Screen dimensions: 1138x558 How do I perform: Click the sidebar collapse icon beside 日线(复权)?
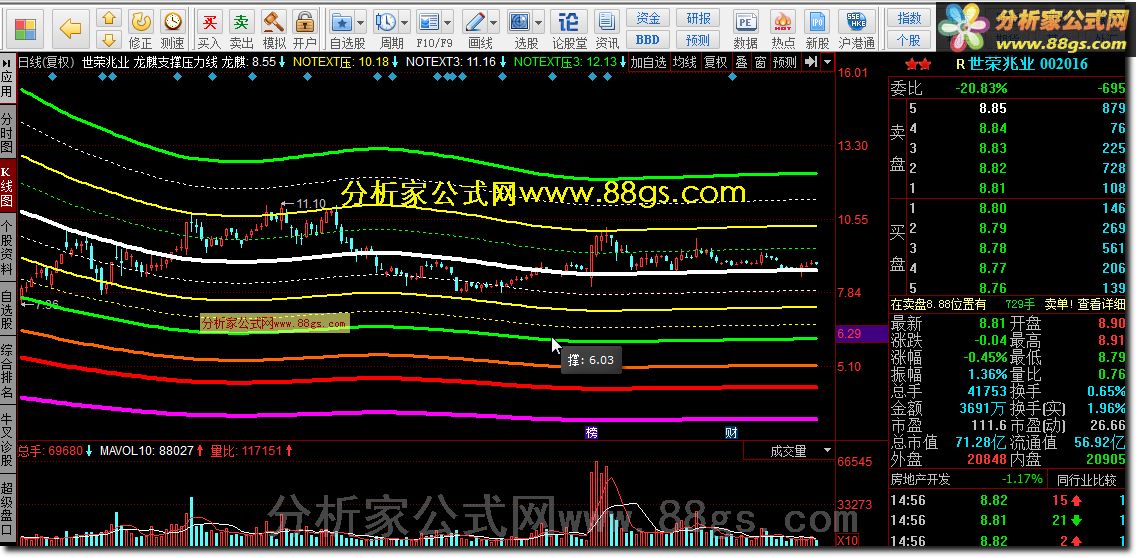pos(8,62)
